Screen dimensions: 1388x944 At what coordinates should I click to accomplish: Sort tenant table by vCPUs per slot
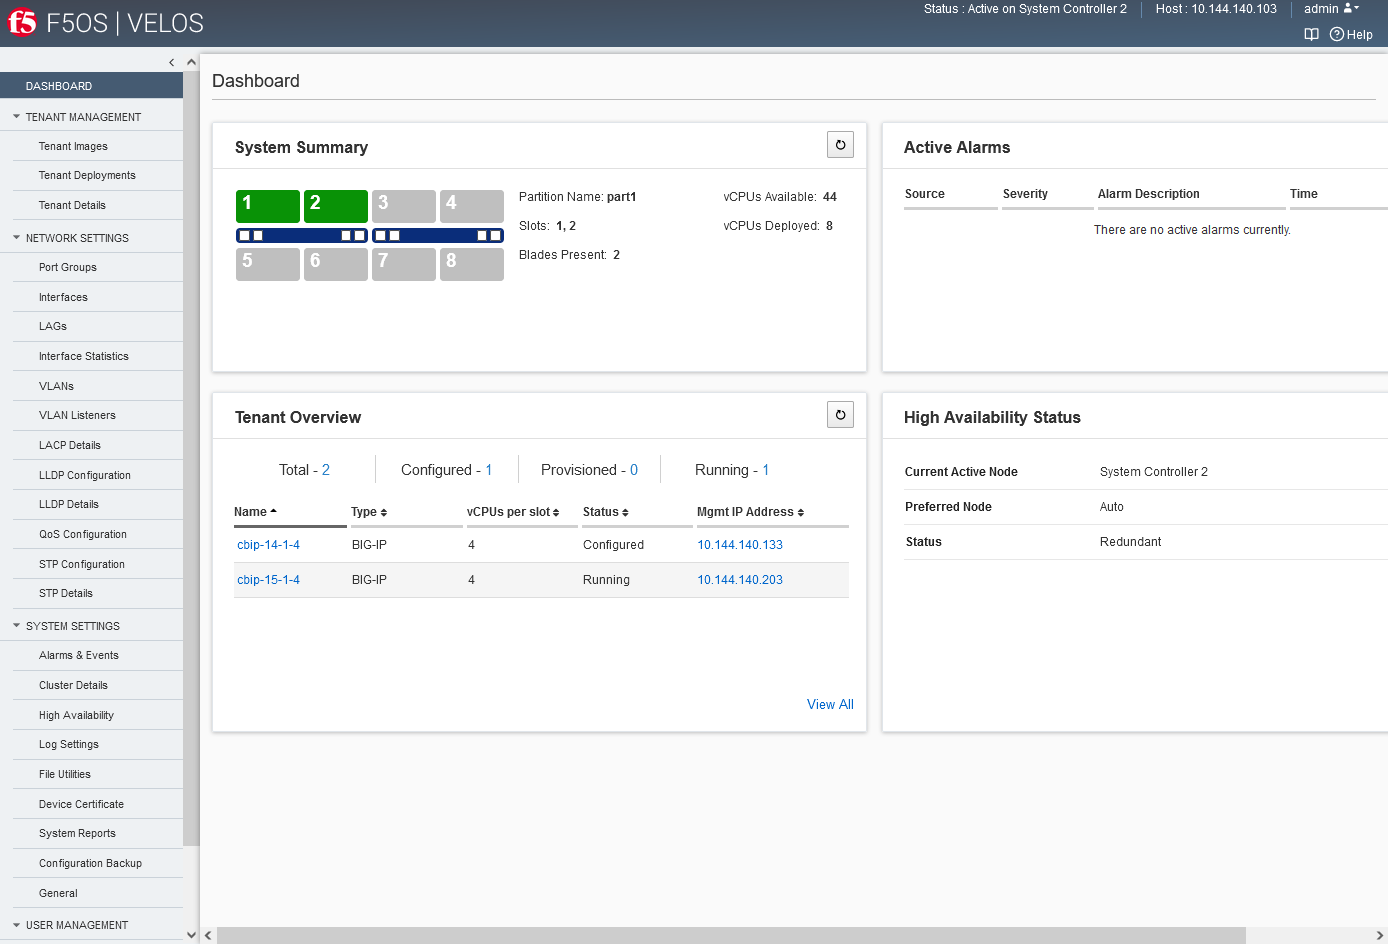[513, 512]
